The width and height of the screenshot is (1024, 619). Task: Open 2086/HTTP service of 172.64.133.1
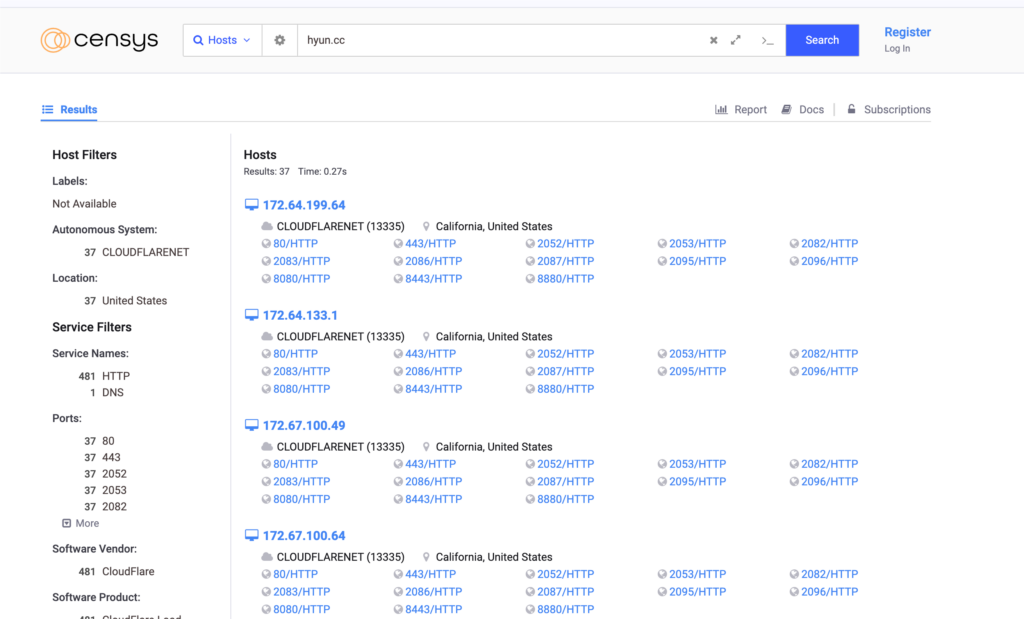[x=434, y=372]
